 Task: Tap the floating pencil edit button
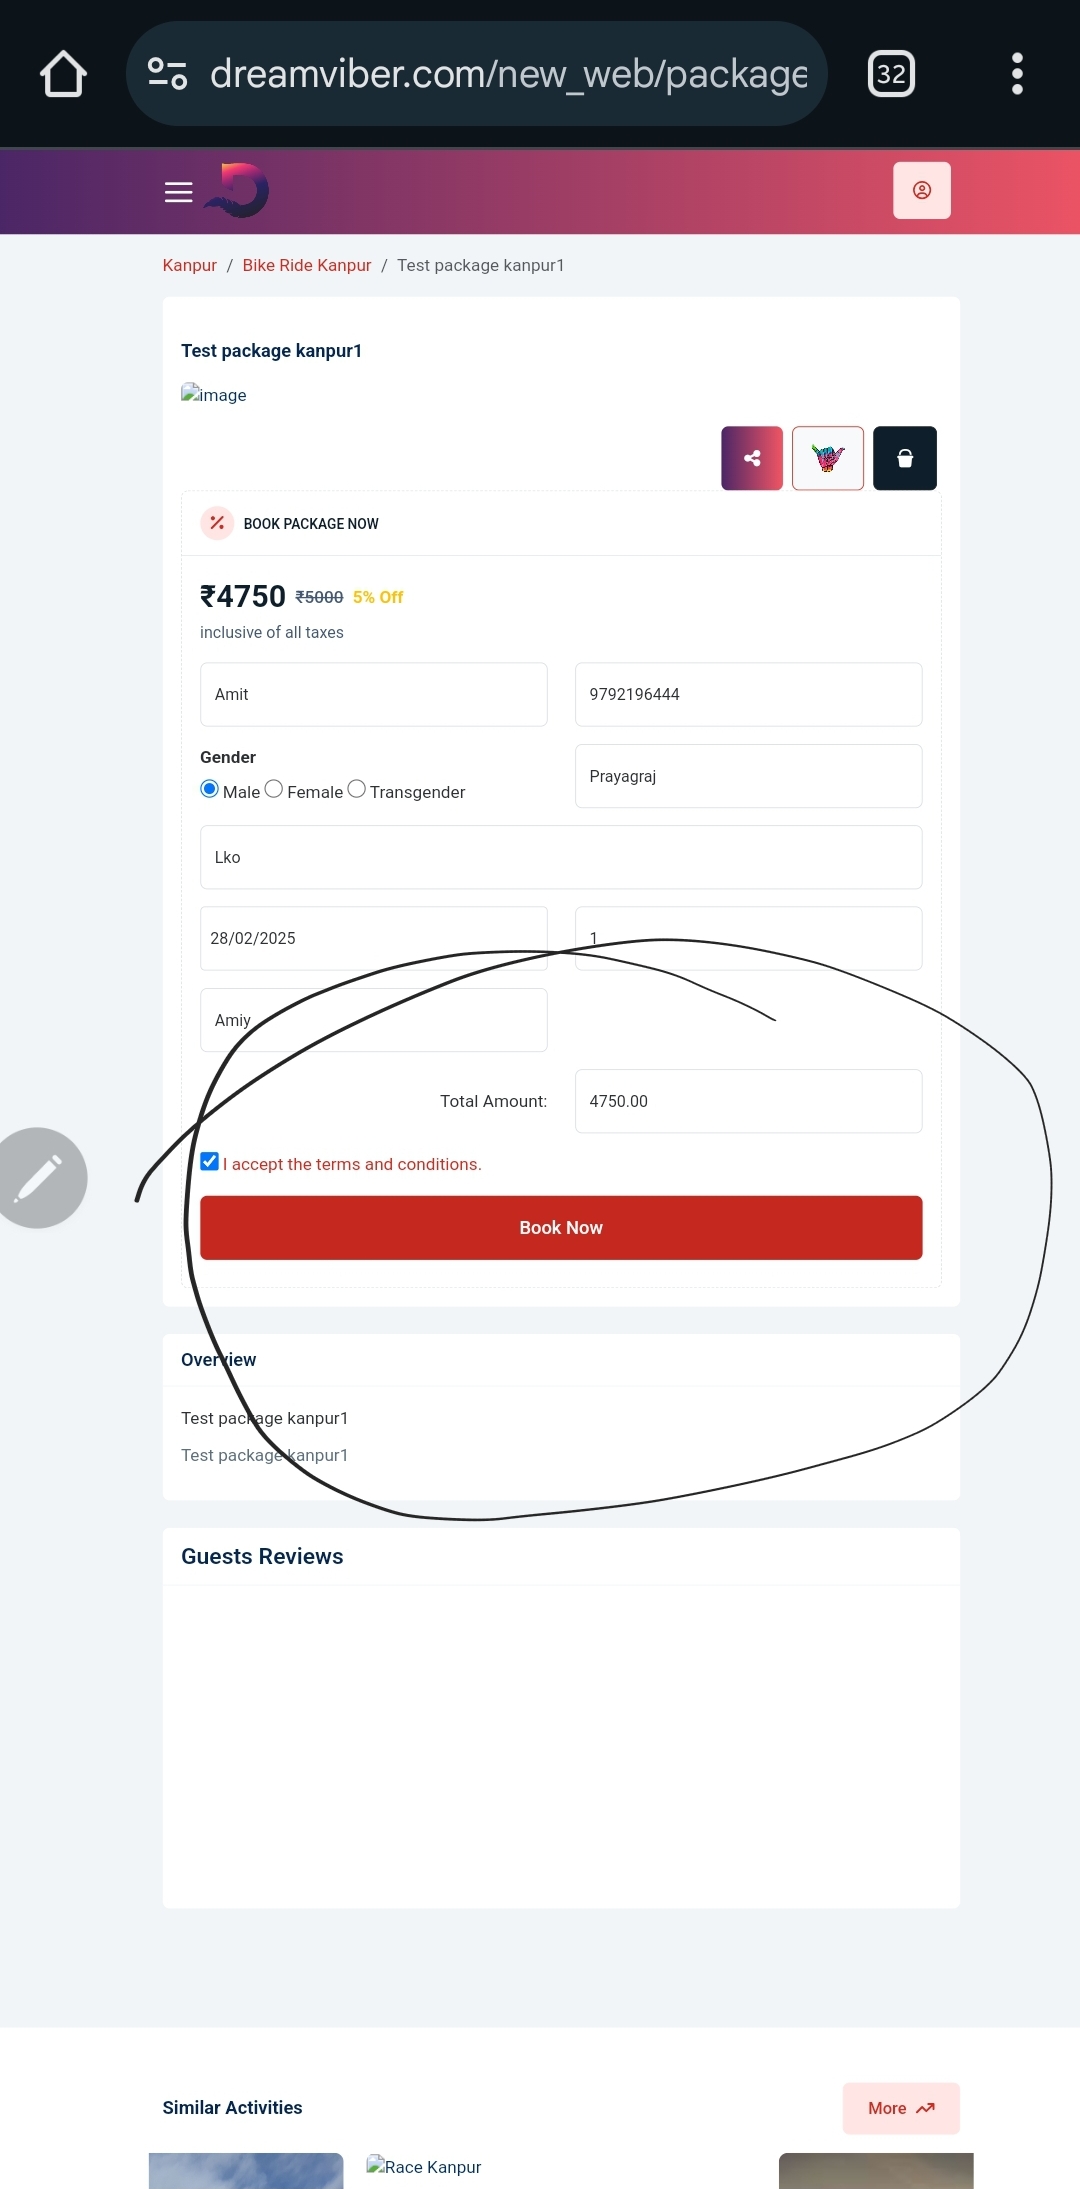[x=39, y=1178]
